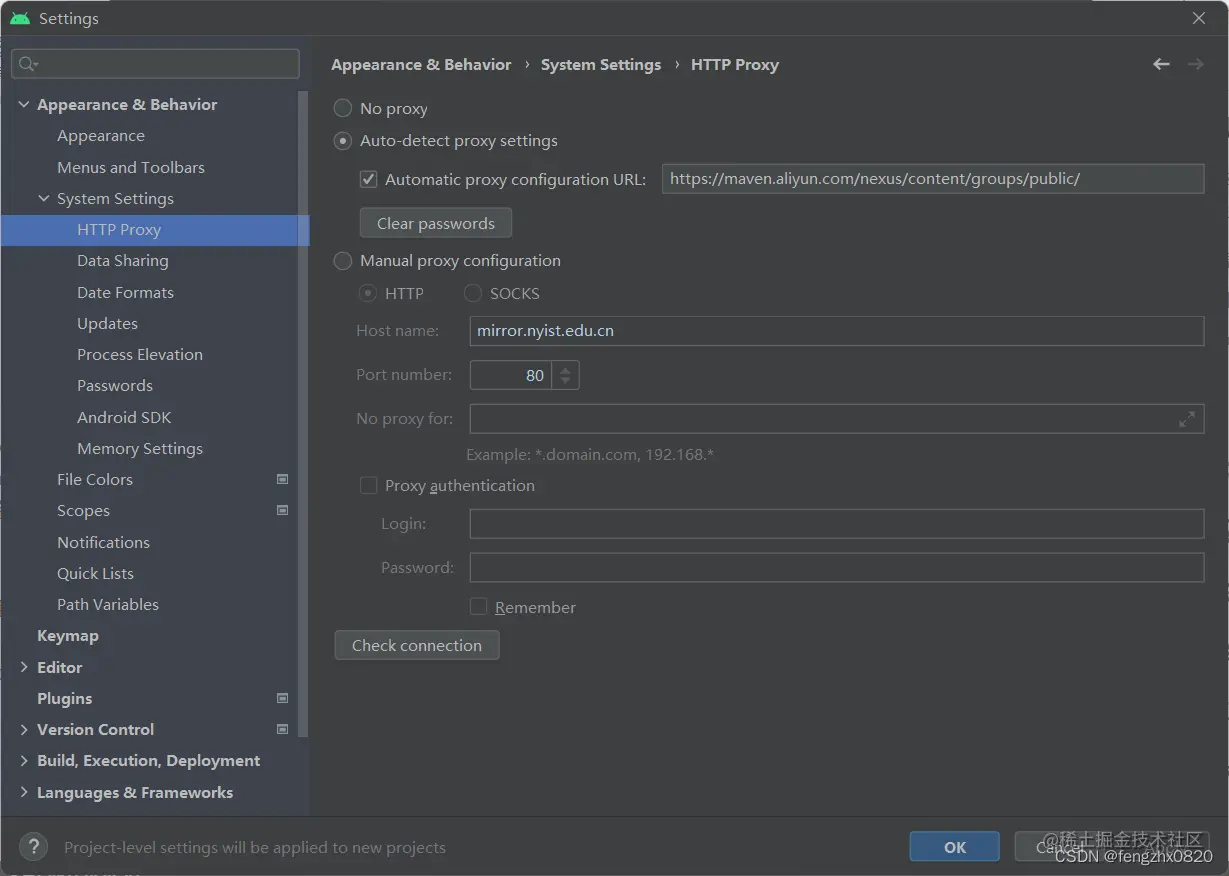Image resolution: width=1229 pixels, height=876 pixels.
Task: Click the project-level icon beside Scopes
Action: click(282, 510)
